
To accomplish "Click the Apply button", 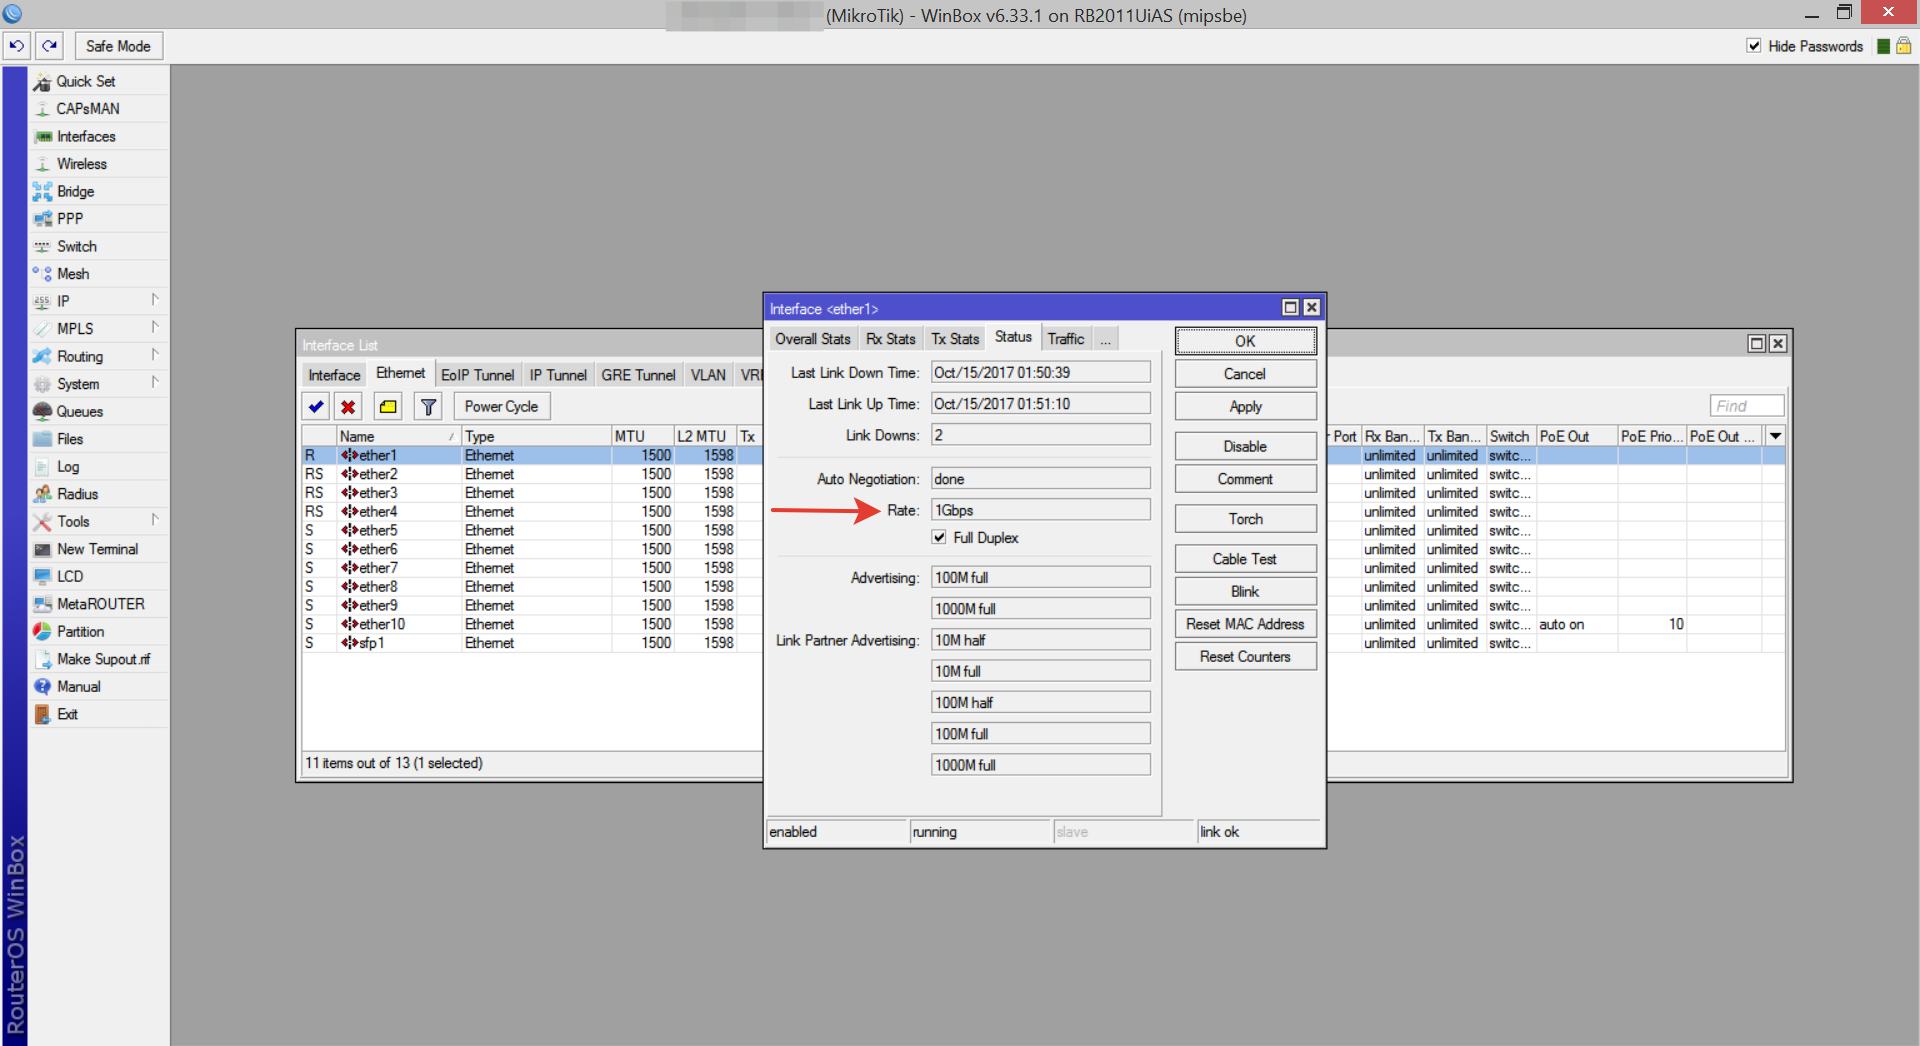I will (1245, 406).
